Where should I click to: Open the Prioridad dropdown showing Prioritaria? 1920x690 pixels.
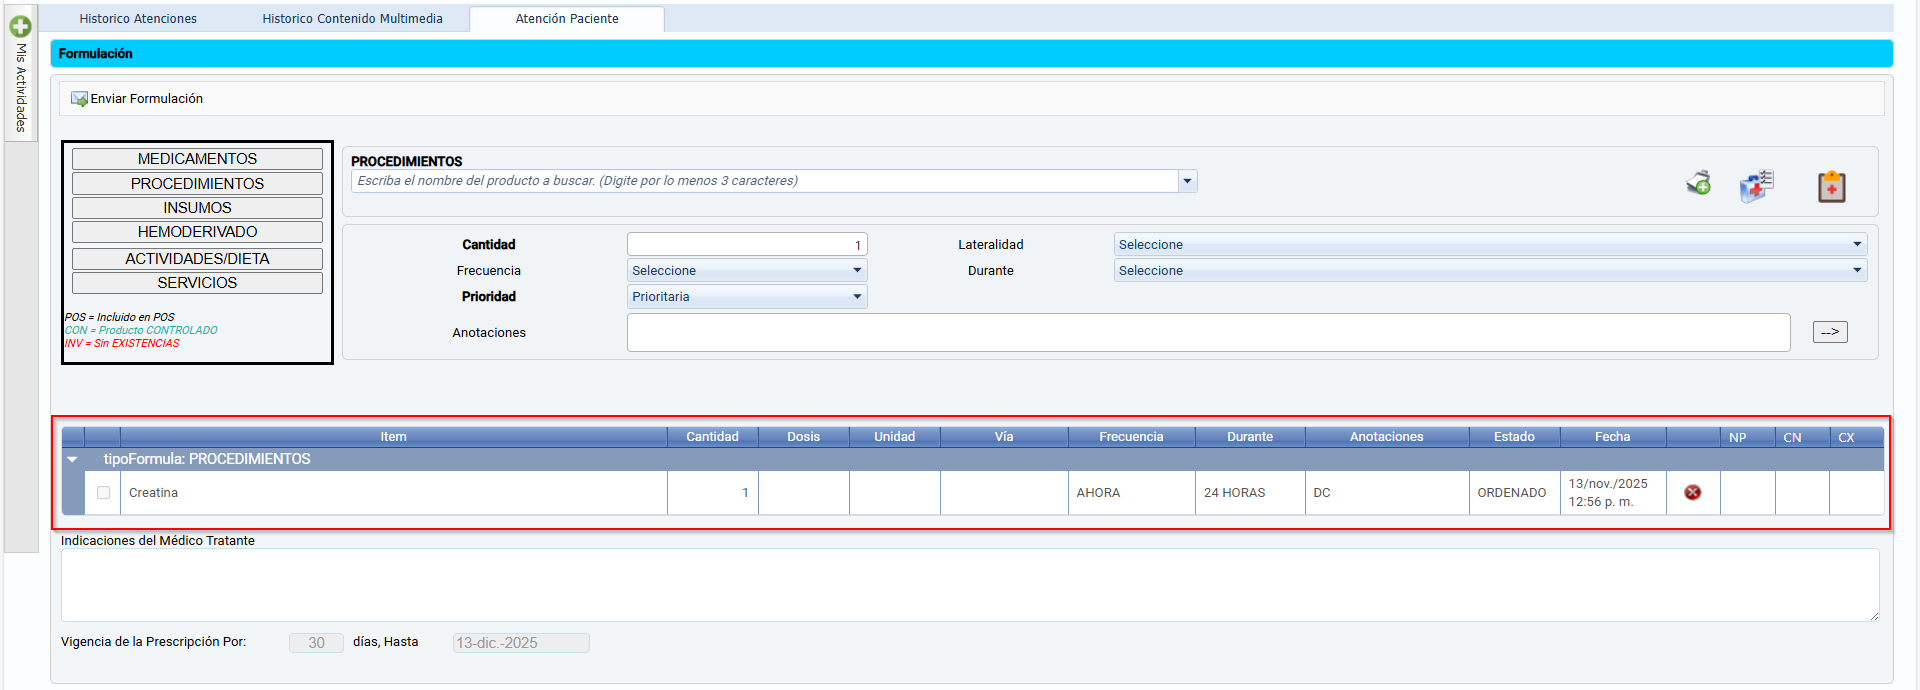tap(747, 297)
